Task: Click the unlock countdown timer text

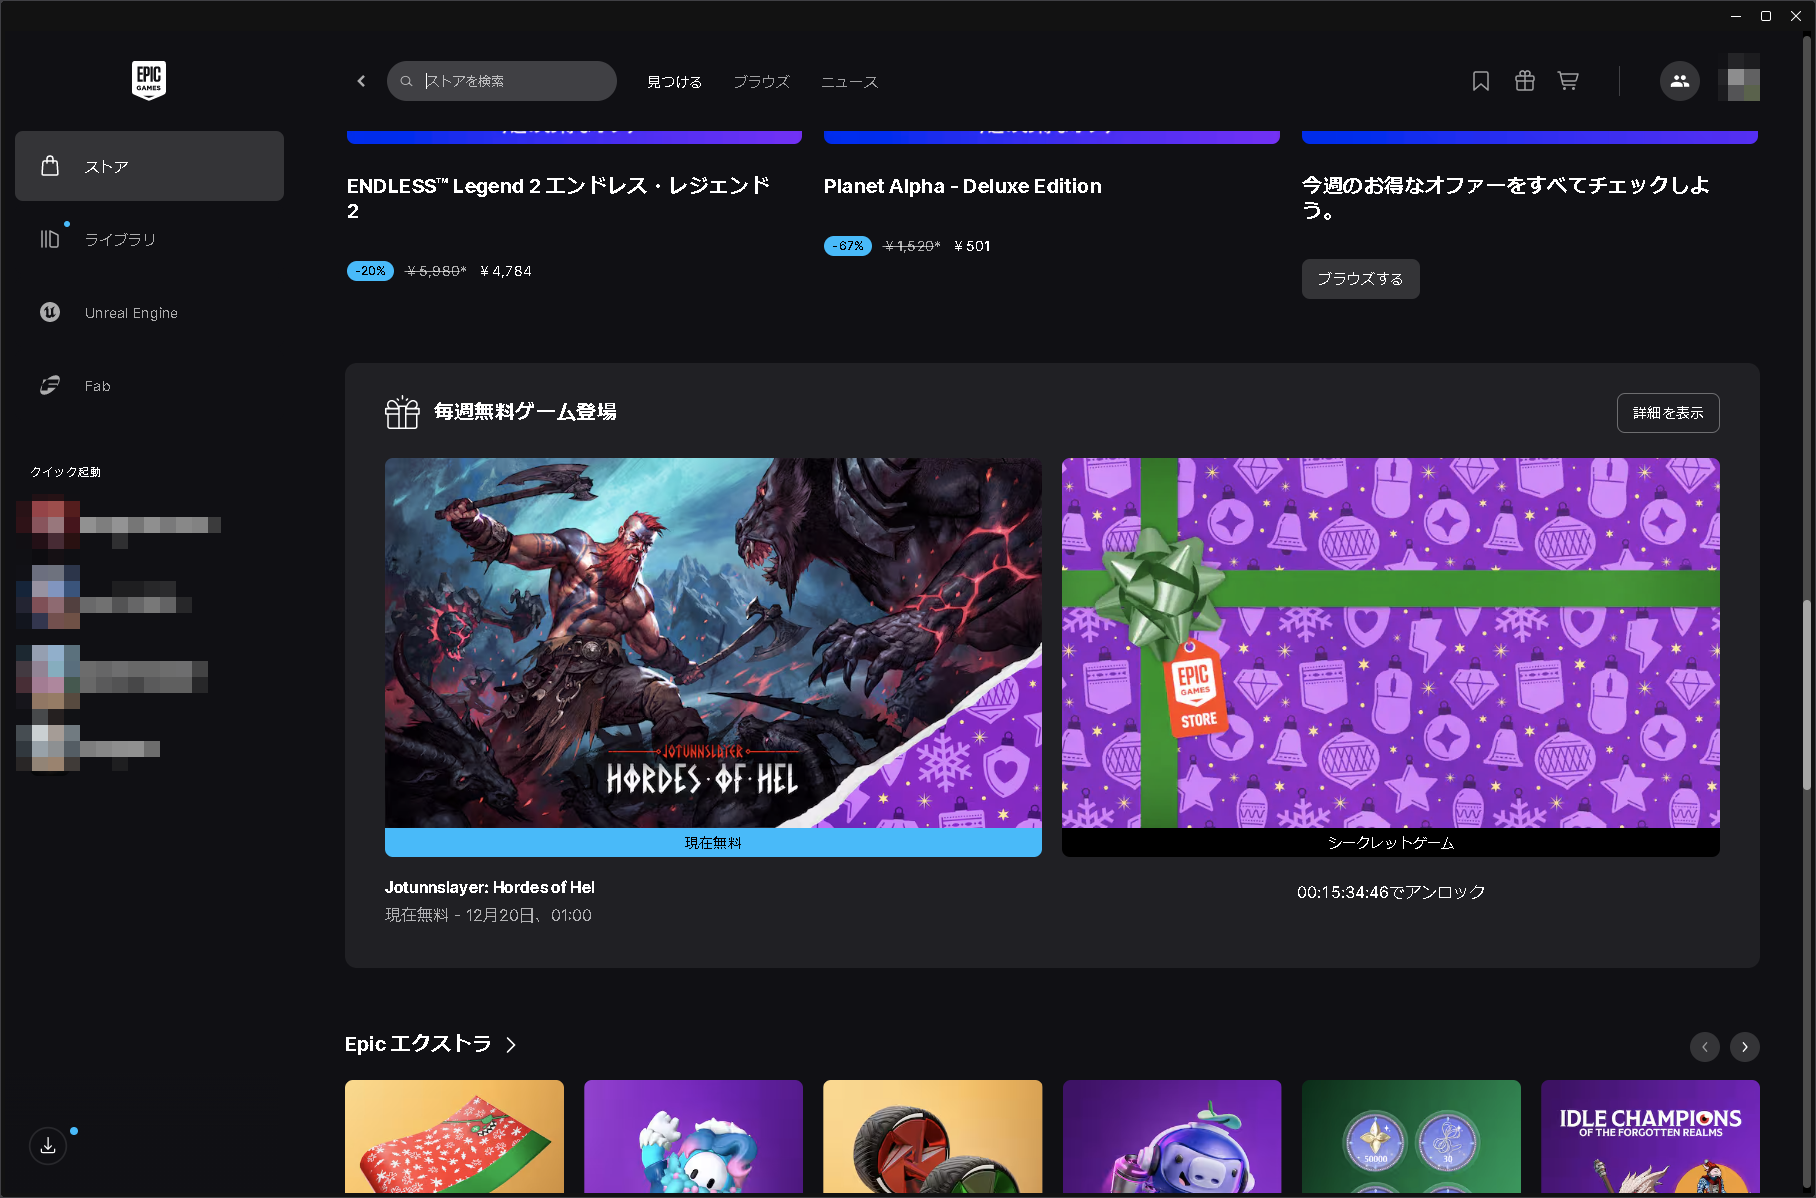Action: (1391, 892)
